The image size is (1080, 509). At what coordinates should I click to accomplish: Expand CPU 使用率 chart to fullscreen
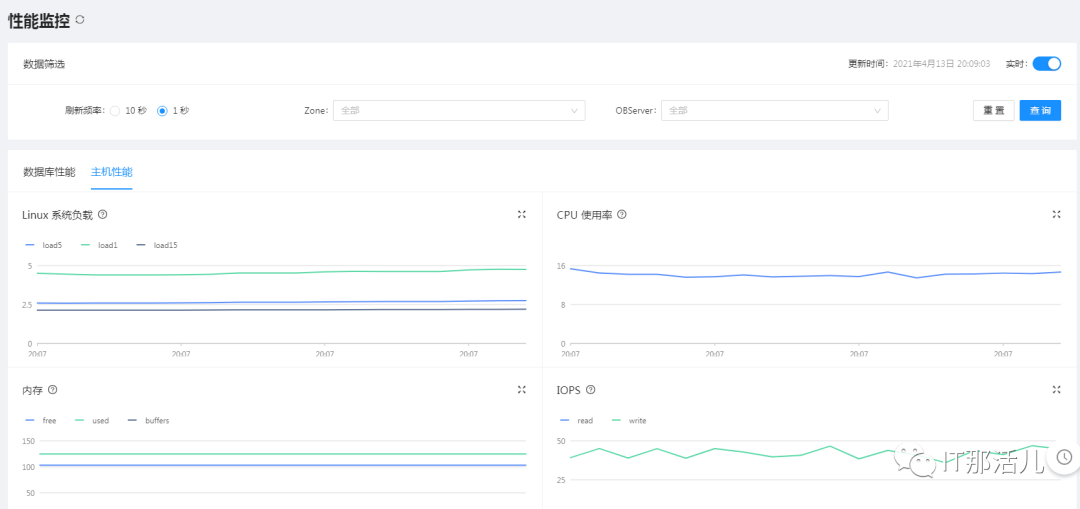pos(1057,214)
